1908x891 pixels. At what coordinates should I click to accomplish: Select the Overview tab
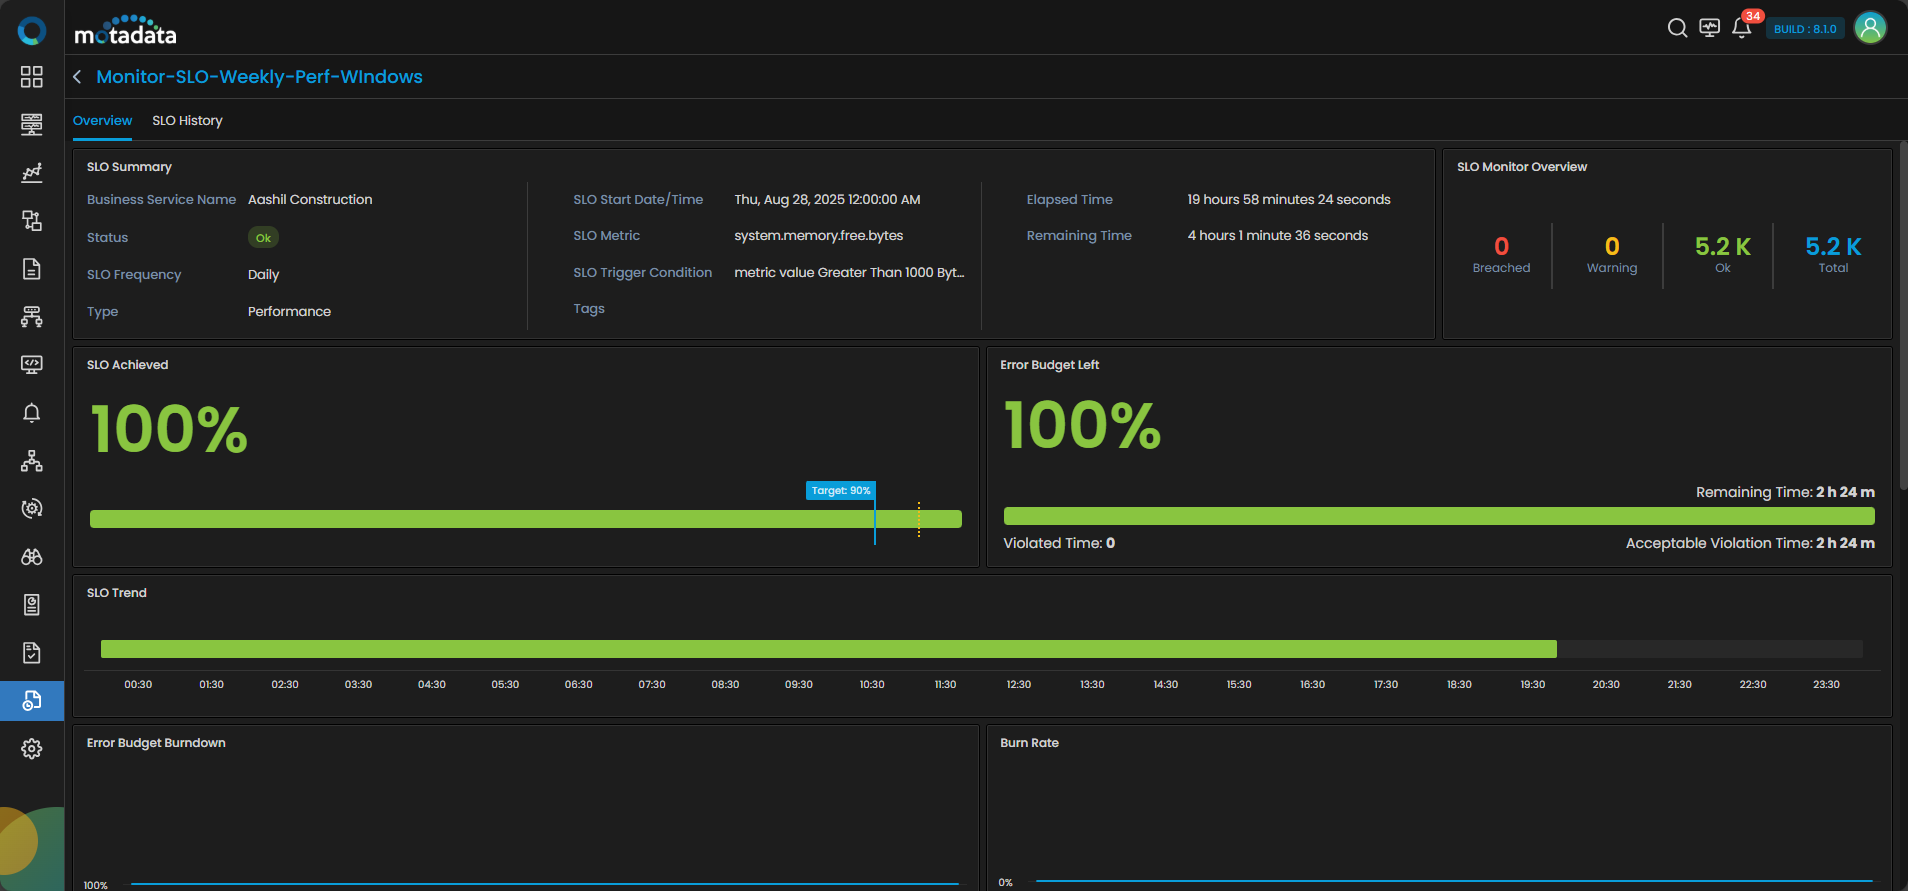102,121
